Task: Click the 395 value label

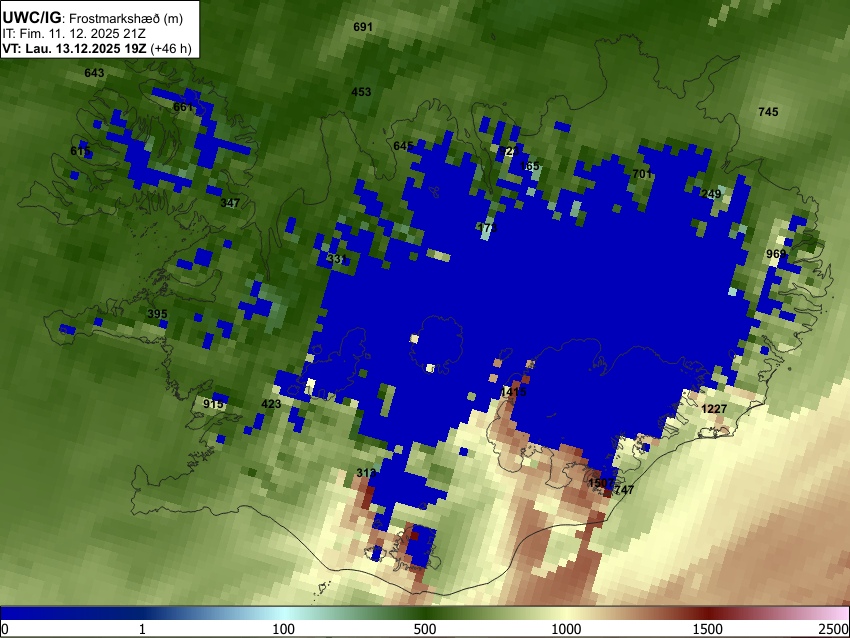Action: [157, 314]
